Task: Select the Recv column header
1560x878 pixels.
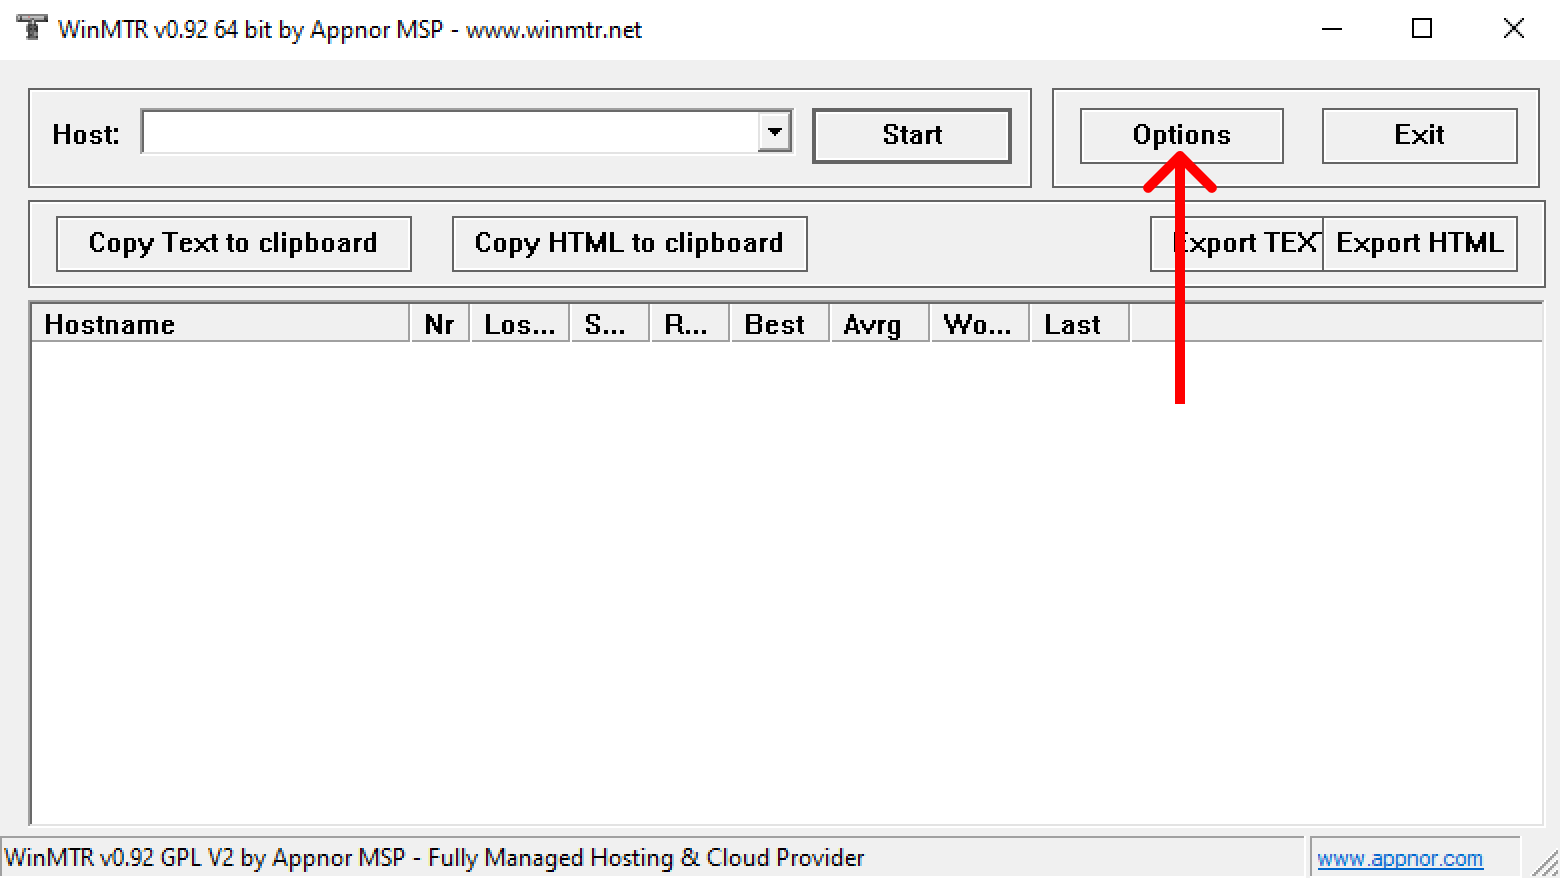Action: coord(690,324)
